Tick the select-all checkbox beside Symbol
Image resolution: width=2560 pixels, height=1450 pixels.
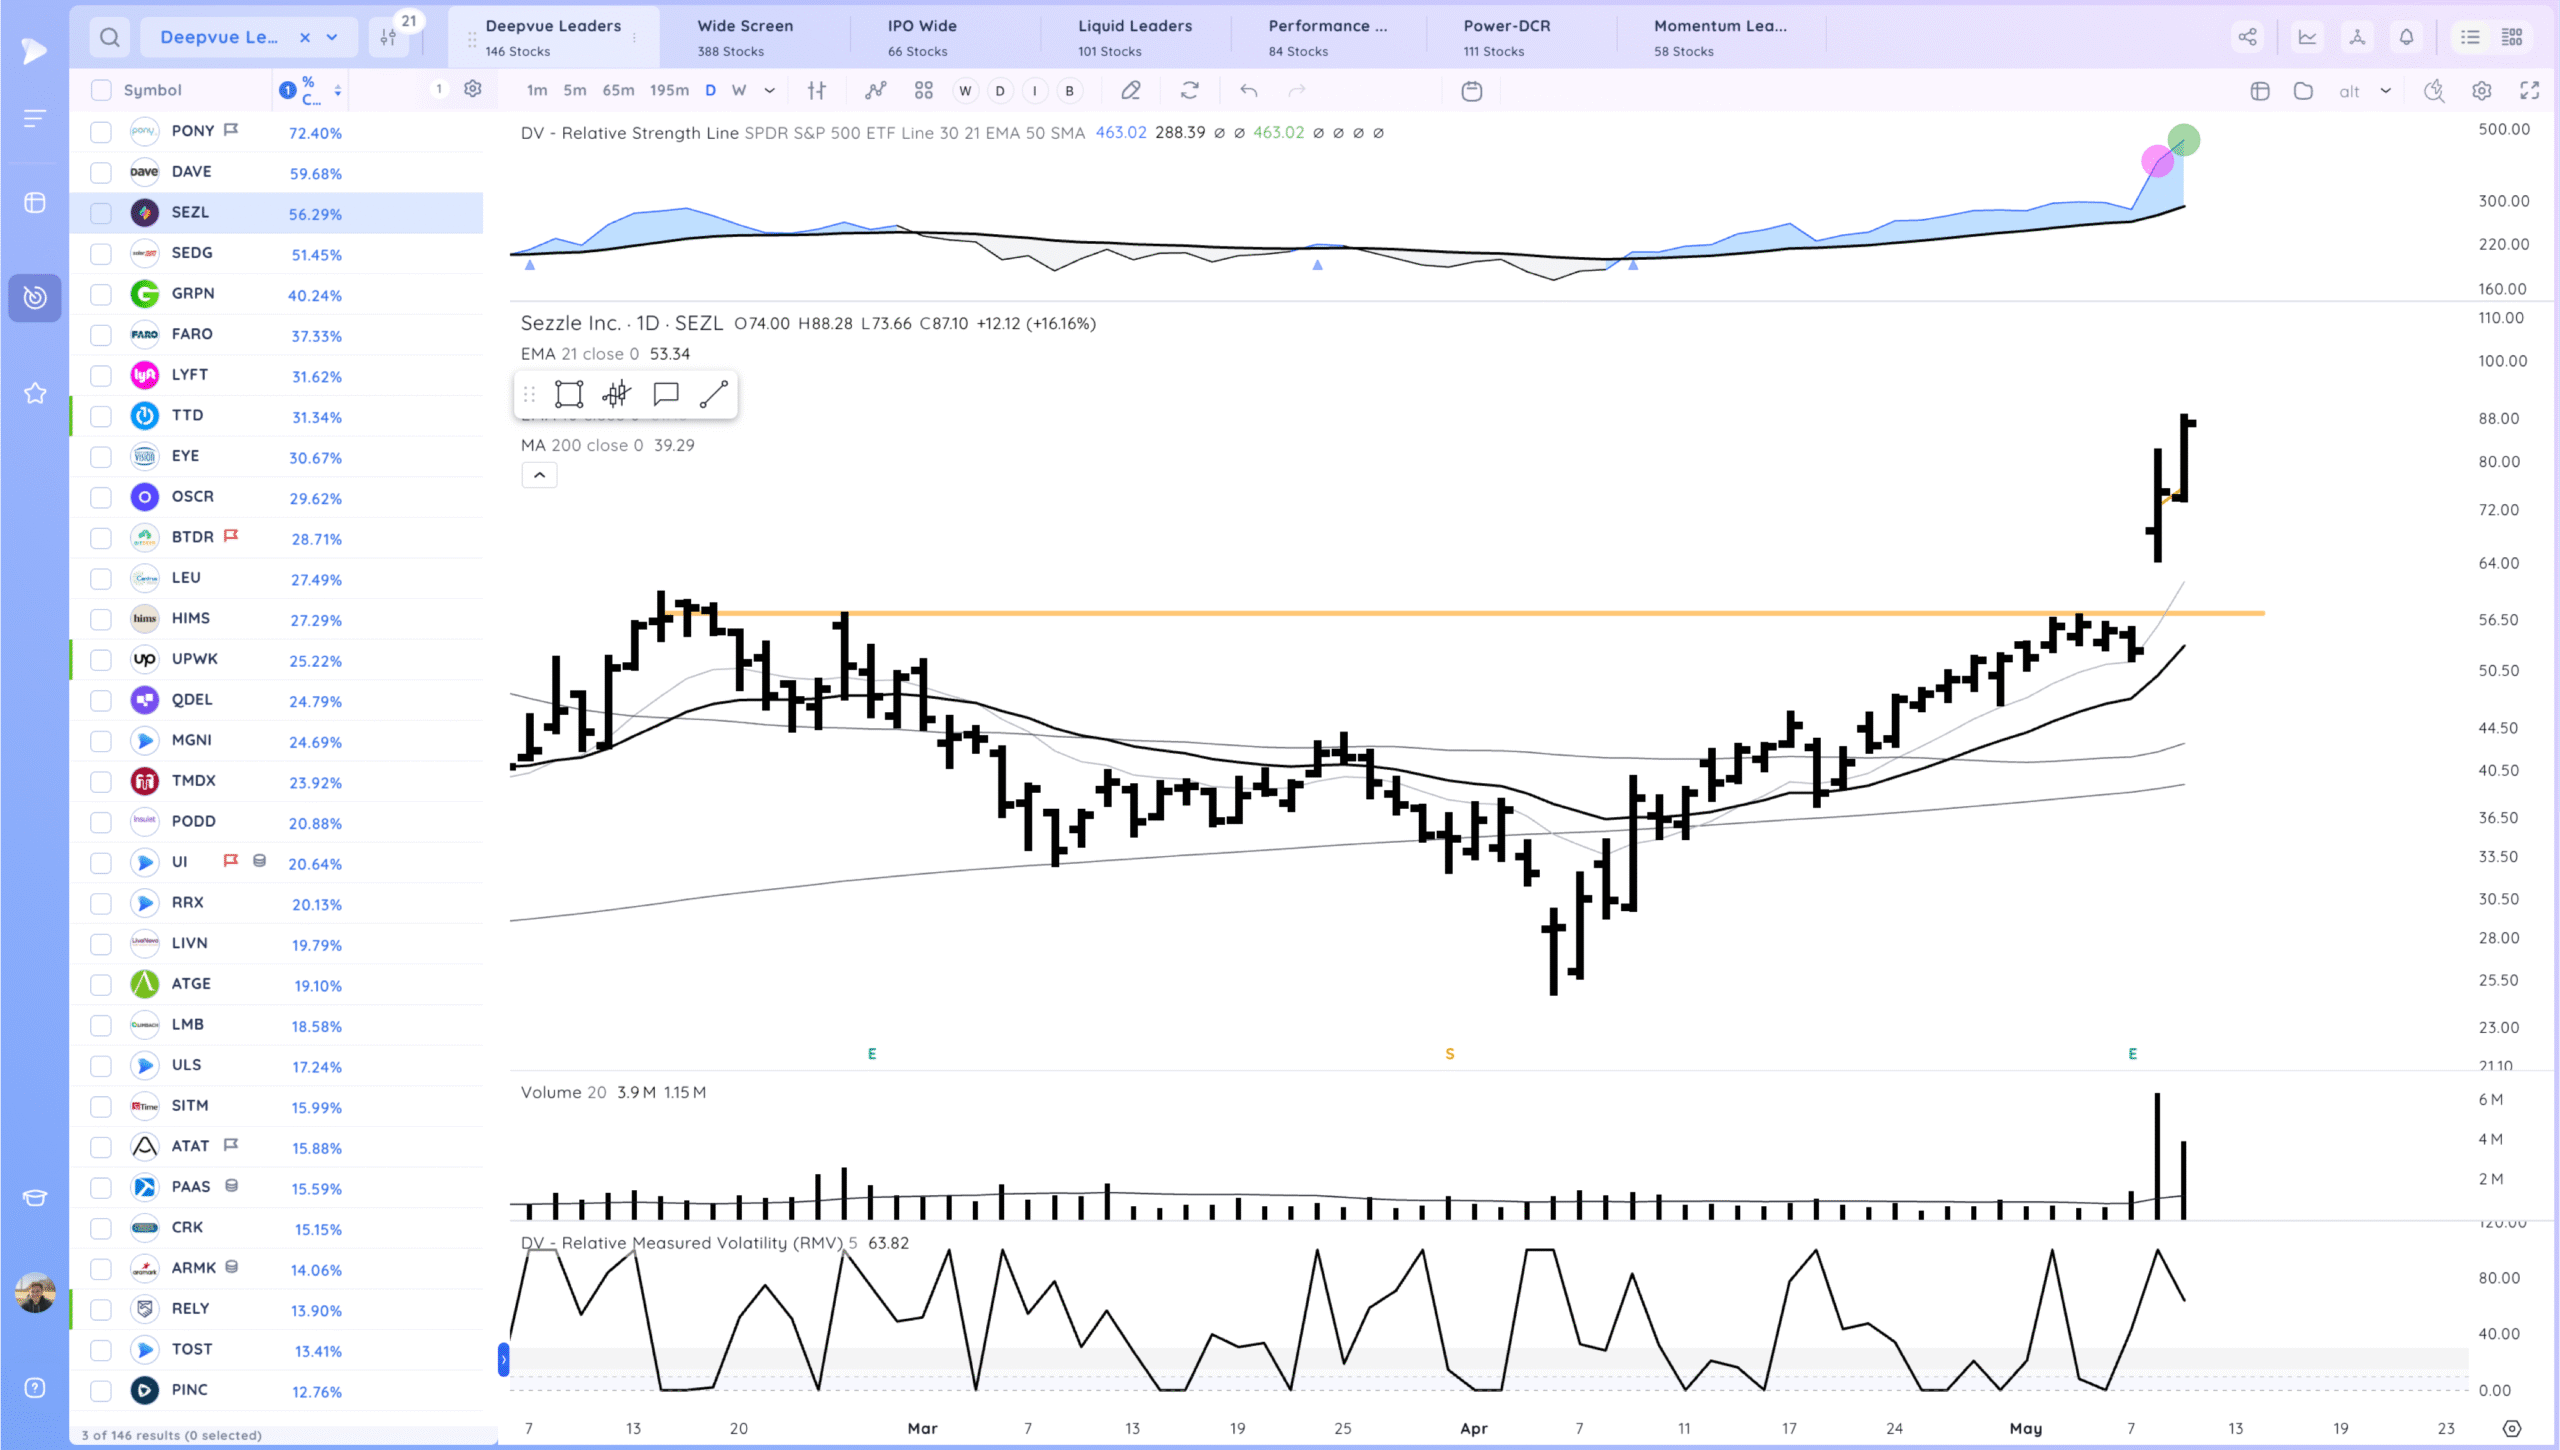tap(101, 90)
